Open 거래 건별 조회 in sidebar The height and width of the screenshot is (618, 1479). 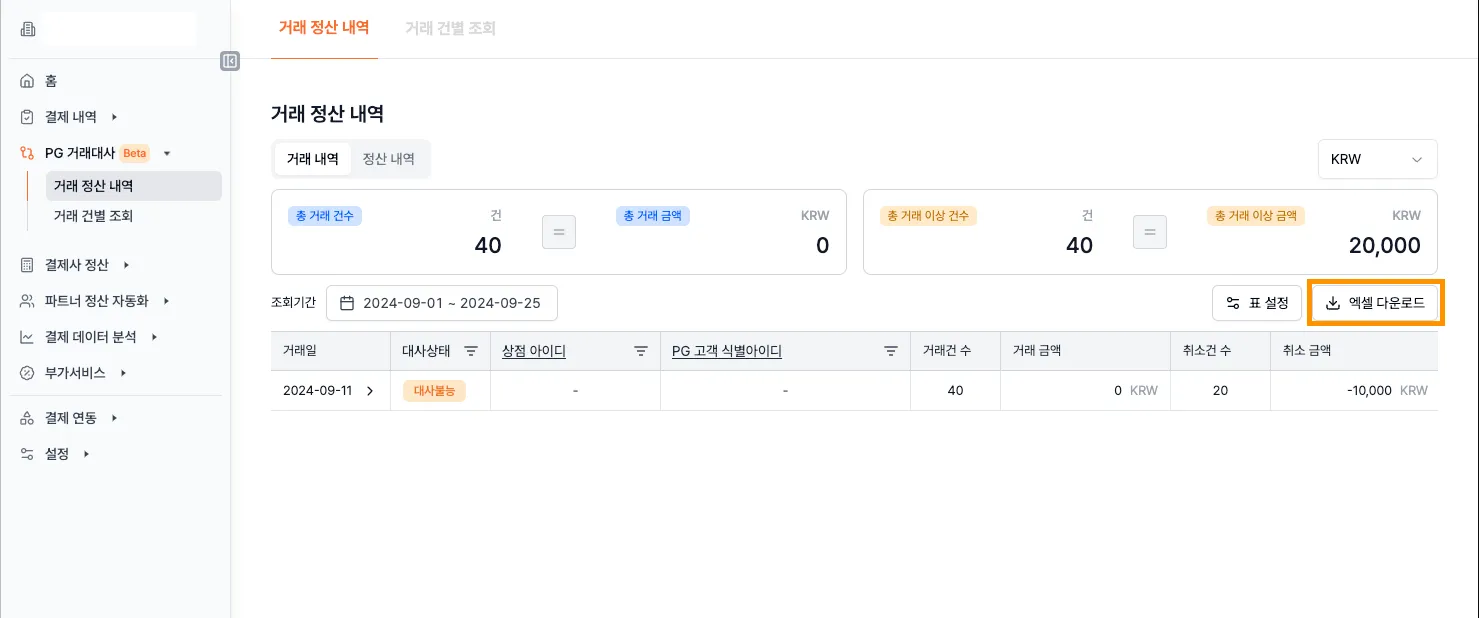click(x=93, y=216)
